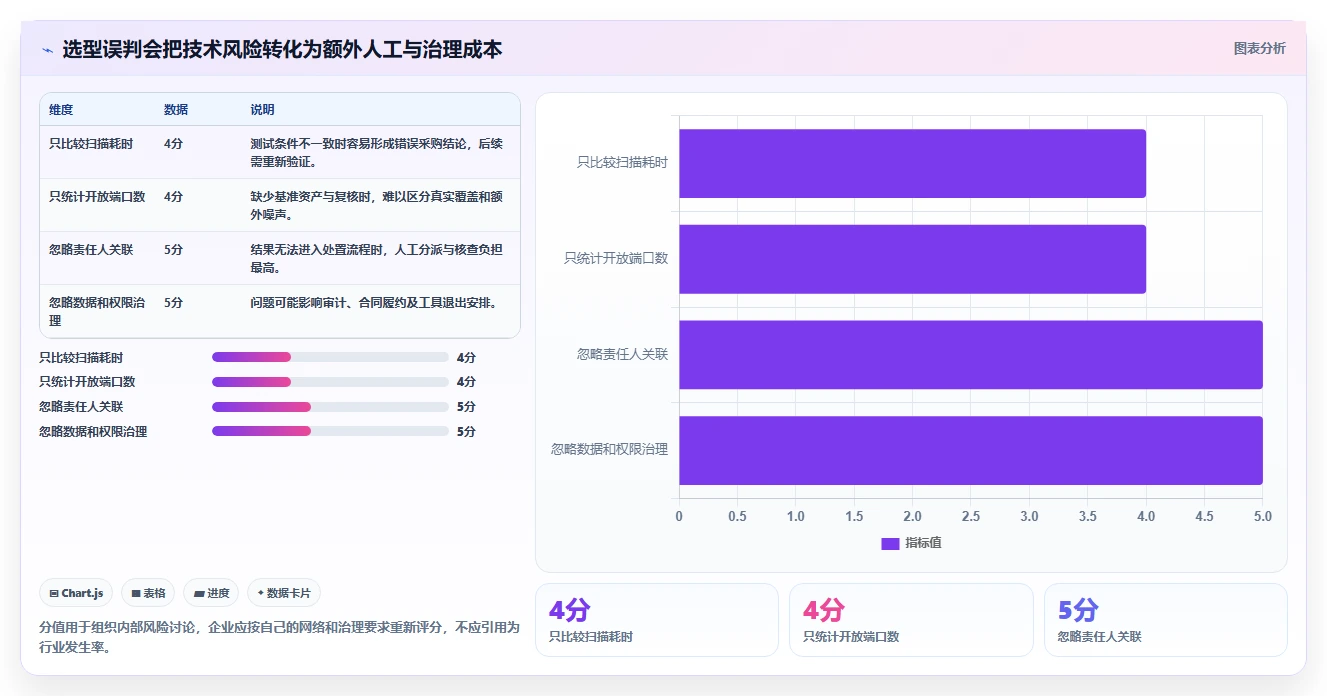
Task: Click the description starting 测试条件不一致
Action: [x=377, y=152]
